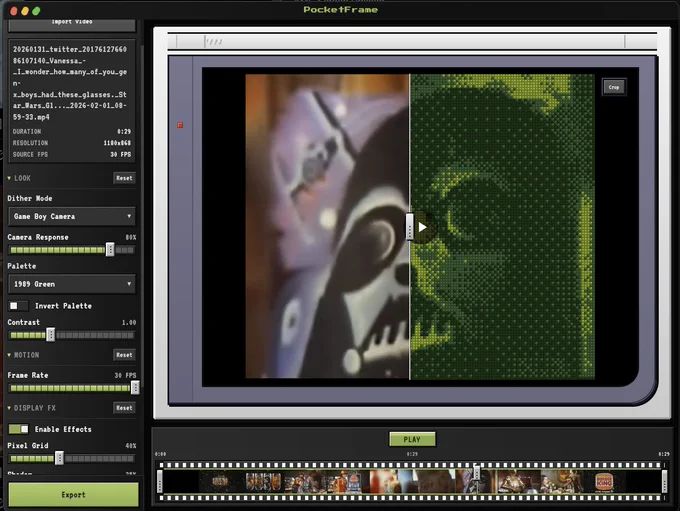Toggle the Enable Effects switch
Image resolution: width=680 pixels, height=511 pixels.
pyautogui.click(x=18, y=429)
